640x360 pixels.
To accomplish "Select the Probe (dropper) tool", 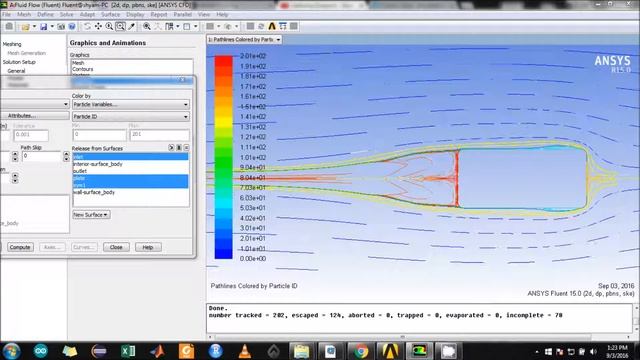I will [x=131, y=27].
